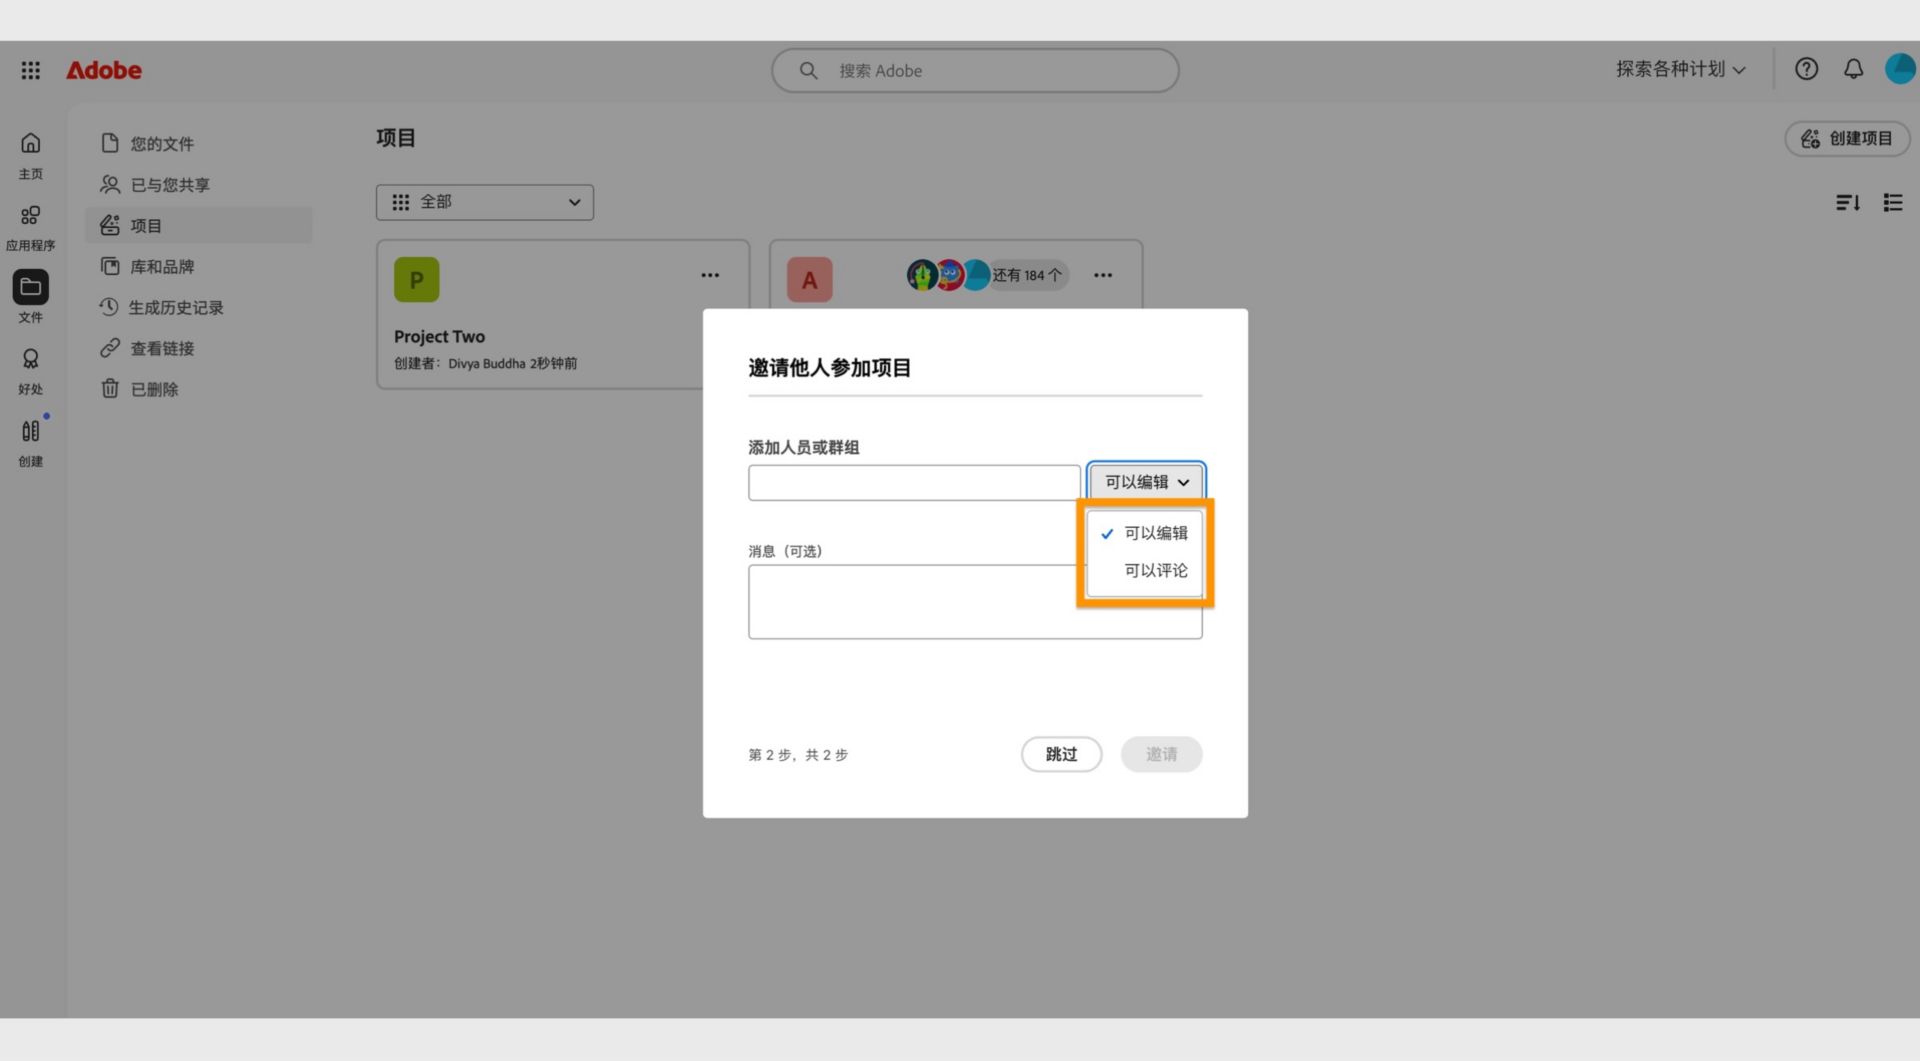Click the search magnifier icon
The height and width of the screenshot is (1061, 1920).
coord(809,71)
